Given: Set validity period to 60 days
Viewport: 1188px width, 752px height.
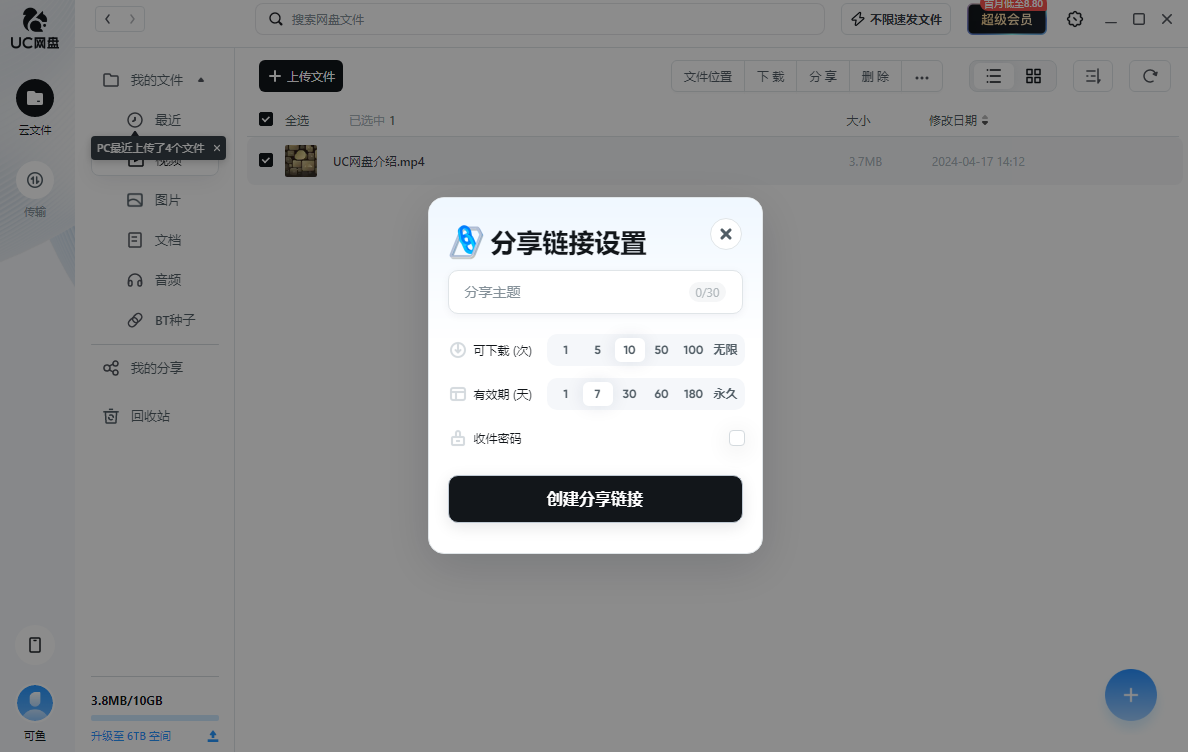Looking at the screenshot, I should (661, 394).
